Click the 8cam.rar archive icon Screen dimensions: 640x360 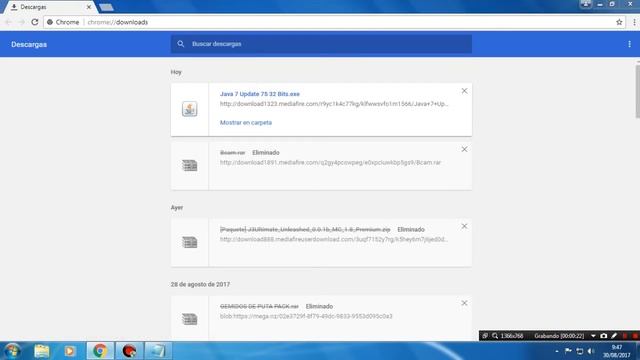[189, 165]
